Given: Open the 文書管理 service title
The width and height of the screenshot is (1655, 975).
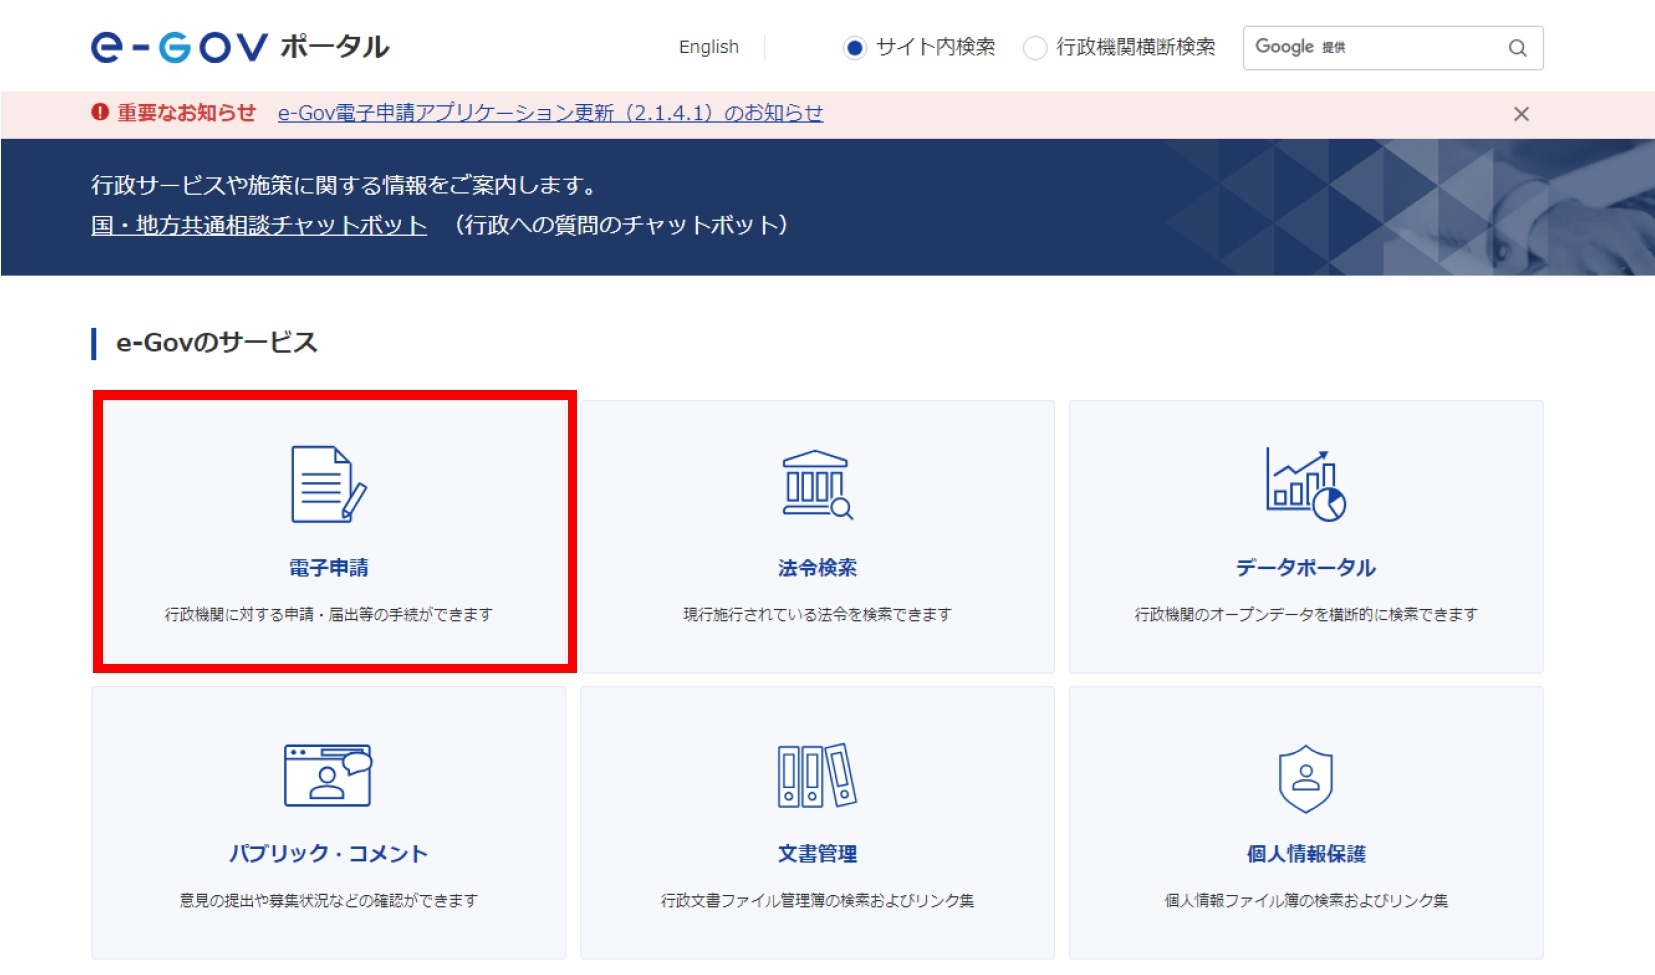Looking at the screenshot, I should click(817, 854).
